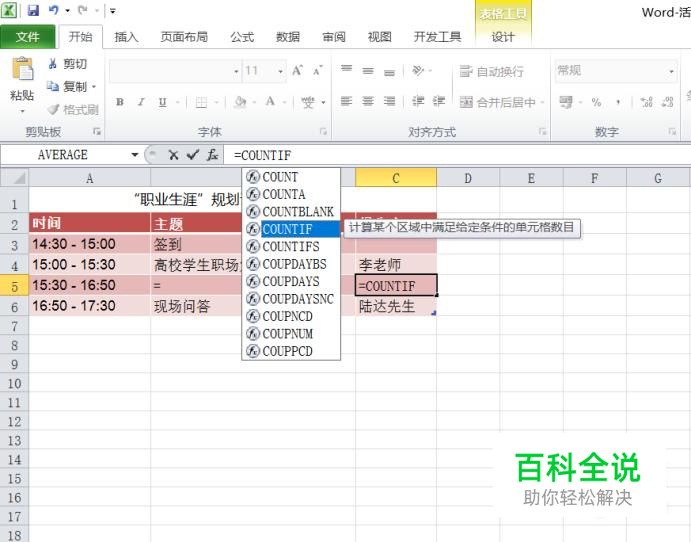Click the text orientation icon

click(x=418, y=71)
